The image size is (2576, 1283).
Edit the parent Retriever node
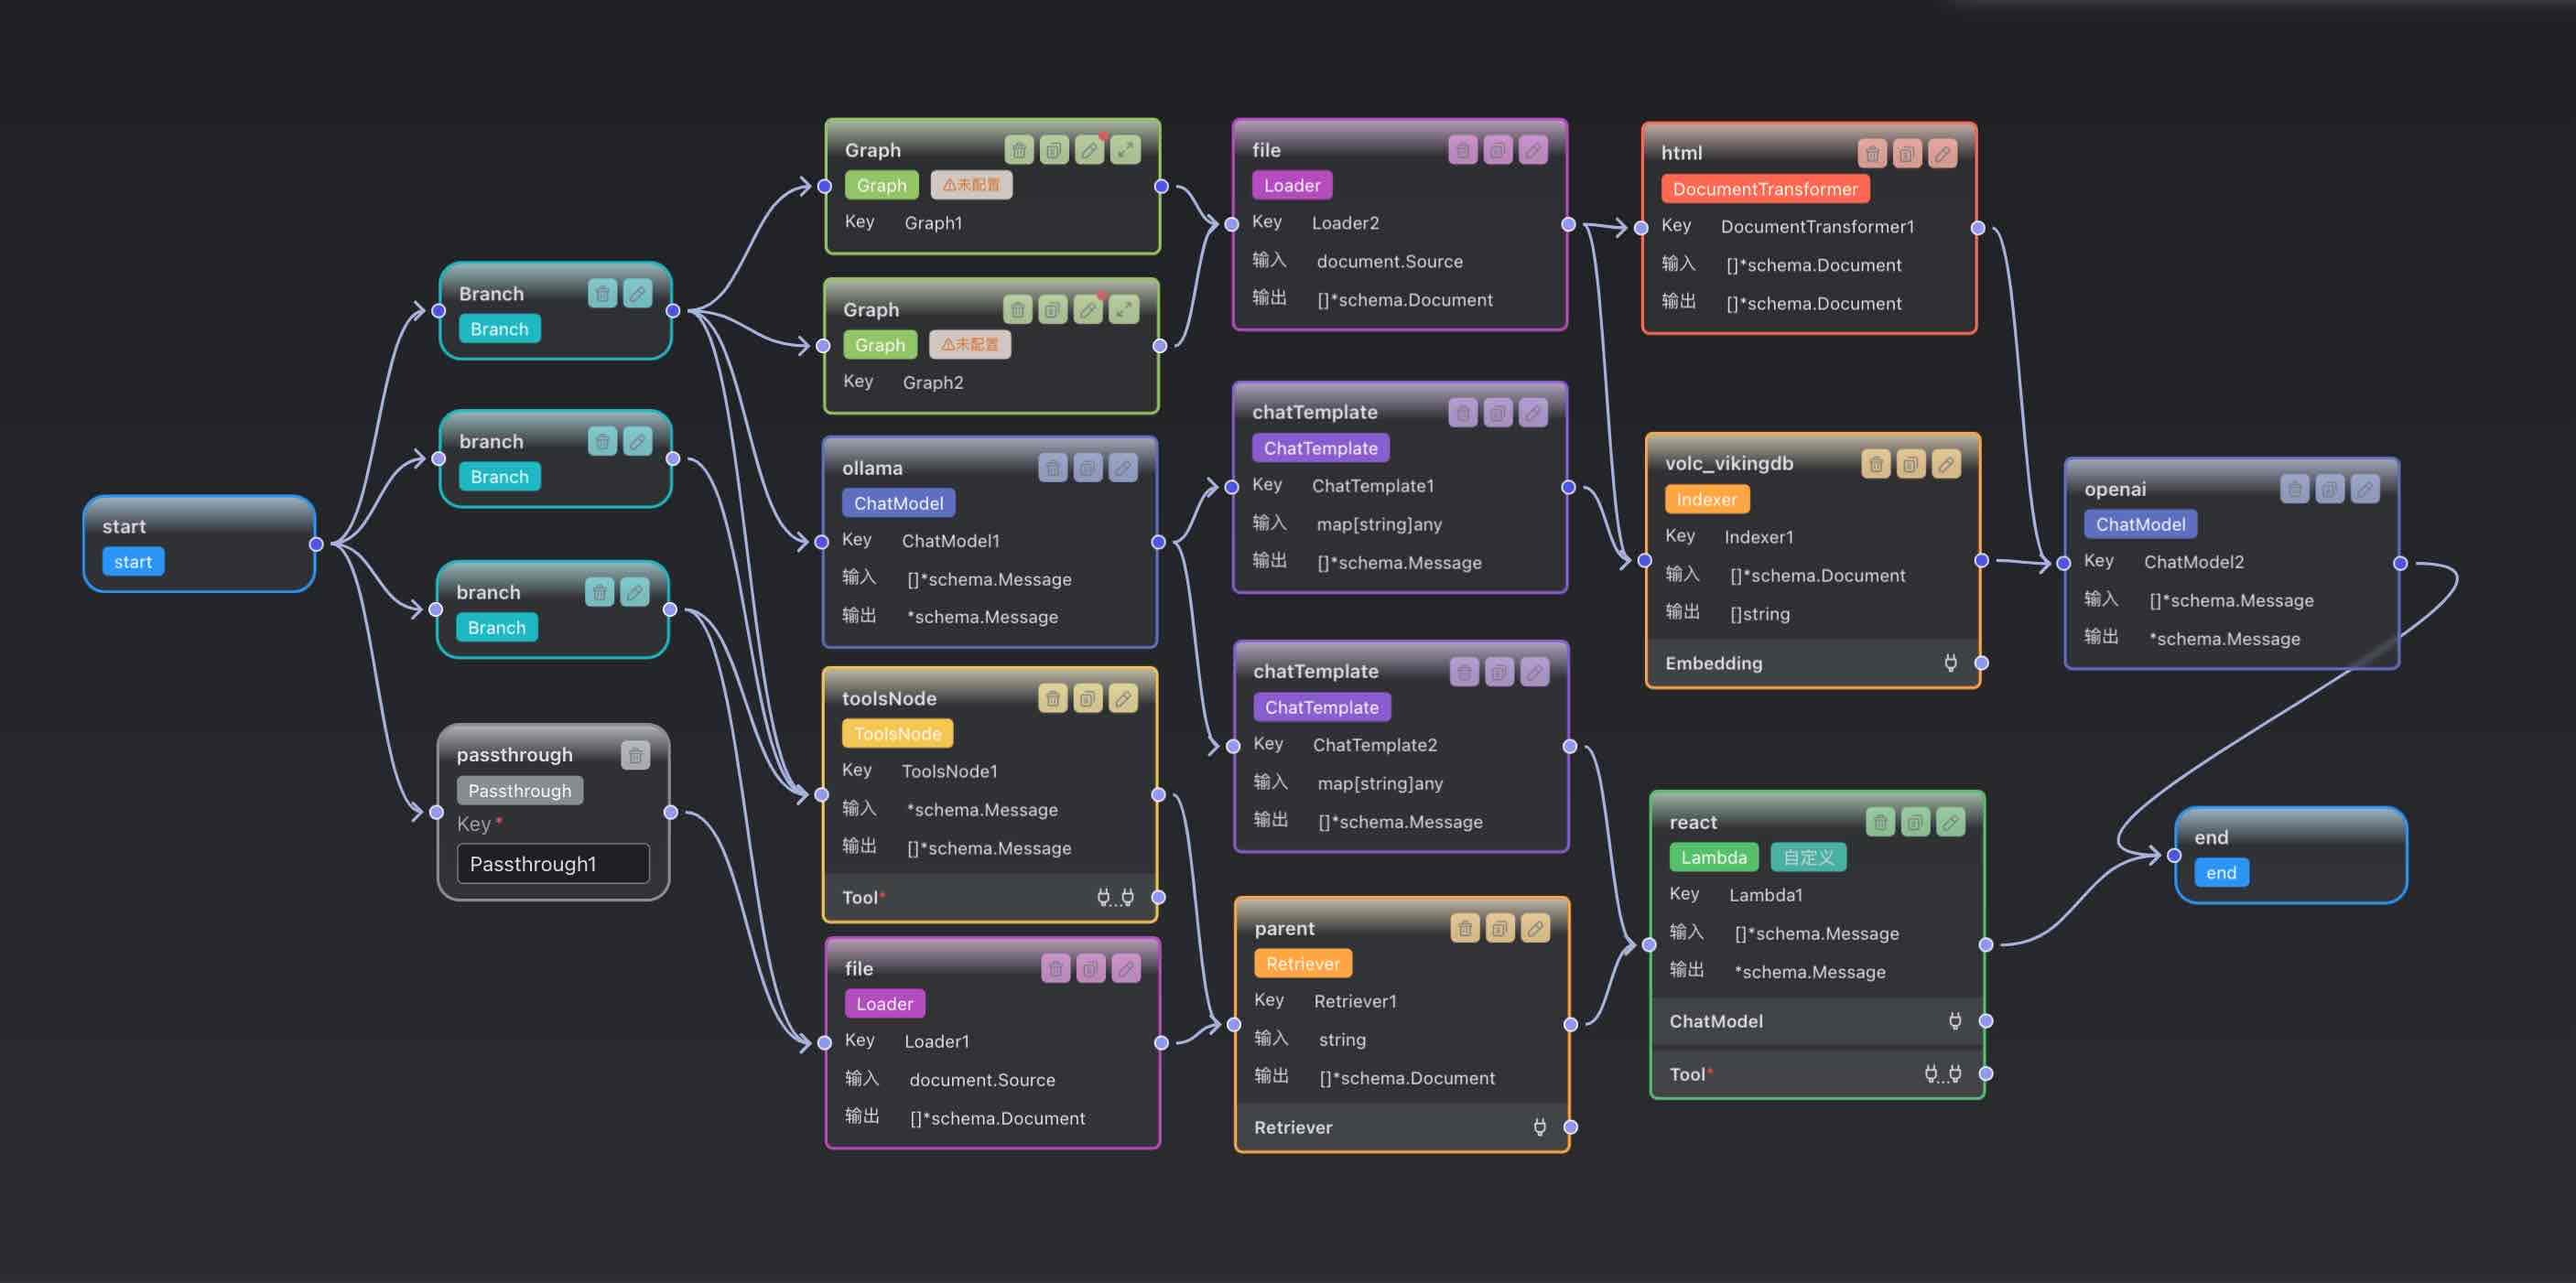[1535, 929]
